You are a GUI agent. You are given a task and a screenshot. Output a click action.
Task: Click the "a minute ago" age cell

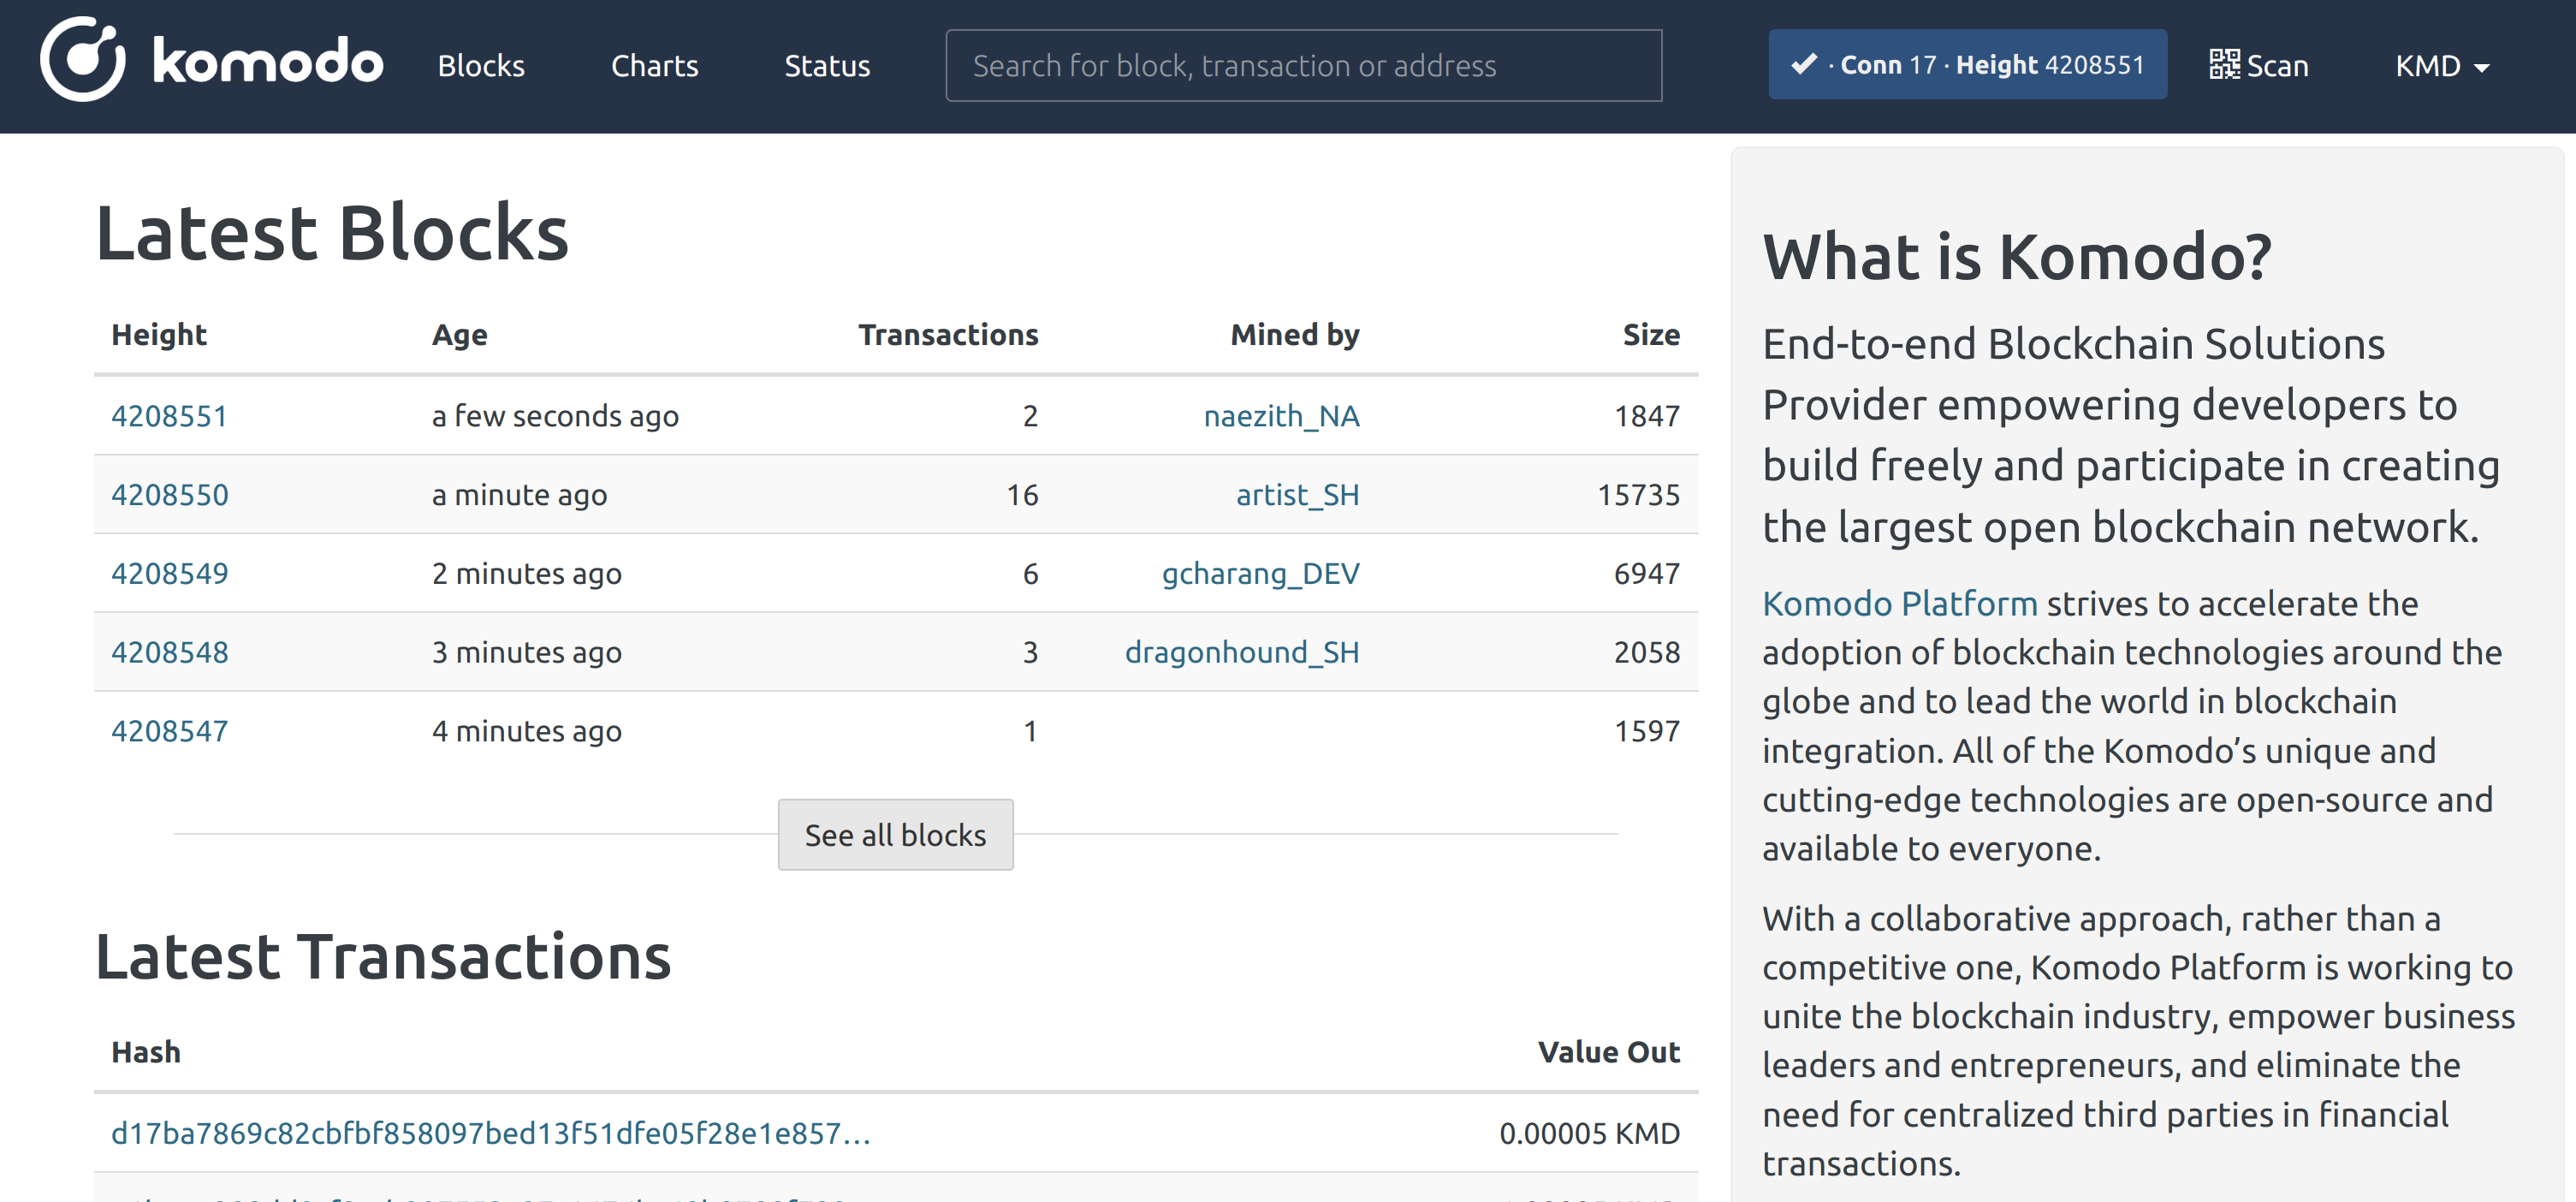[519, 495]
